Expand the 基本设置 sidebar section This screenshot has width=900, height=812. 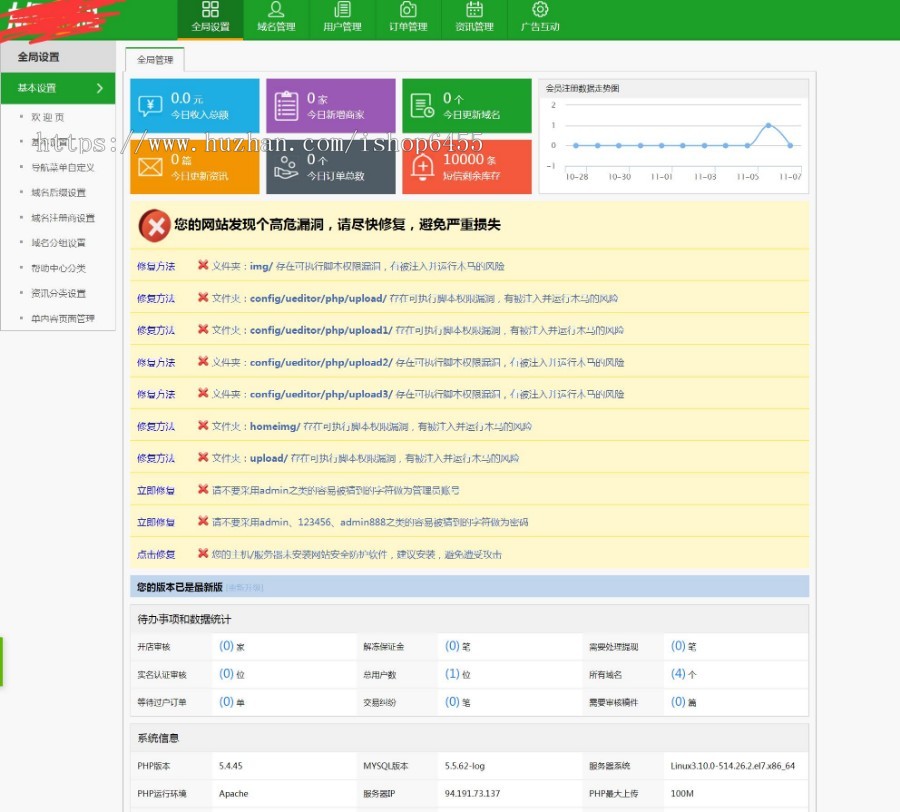point(58,88)
